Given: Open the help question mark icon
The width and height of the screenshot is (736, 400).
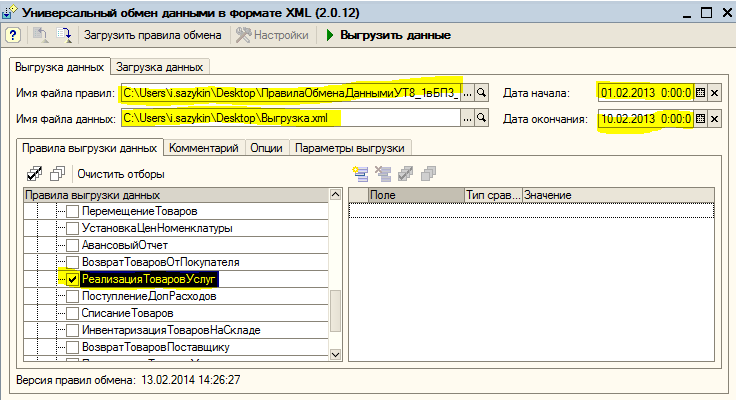Looking at the screenshot, I should click(x=13, y=35).
